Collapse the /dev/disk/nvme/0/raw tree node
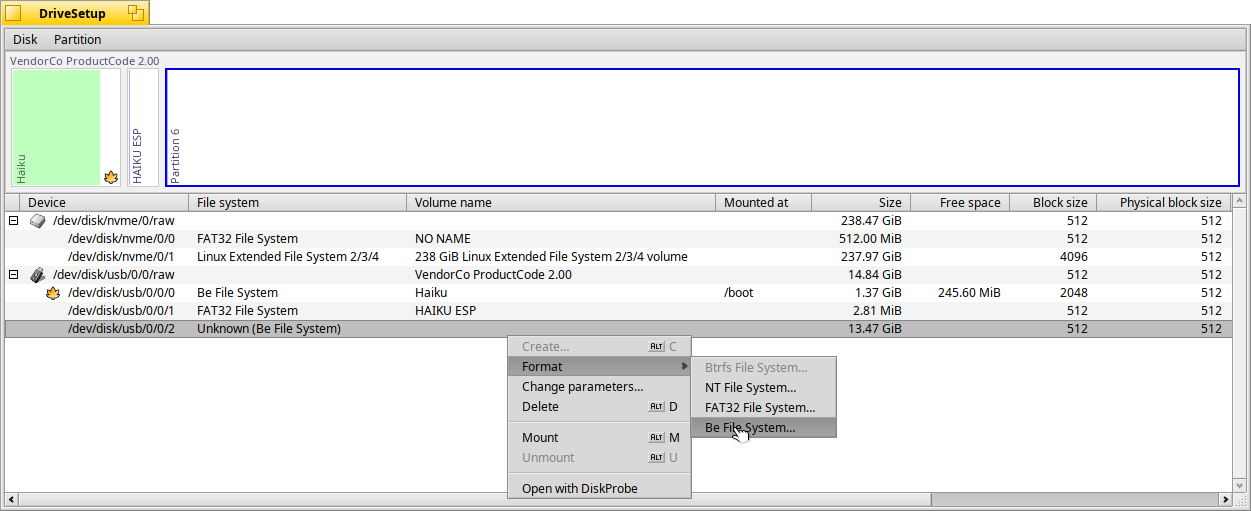This screenshot has height=511, width=1251. coord(14,221)
